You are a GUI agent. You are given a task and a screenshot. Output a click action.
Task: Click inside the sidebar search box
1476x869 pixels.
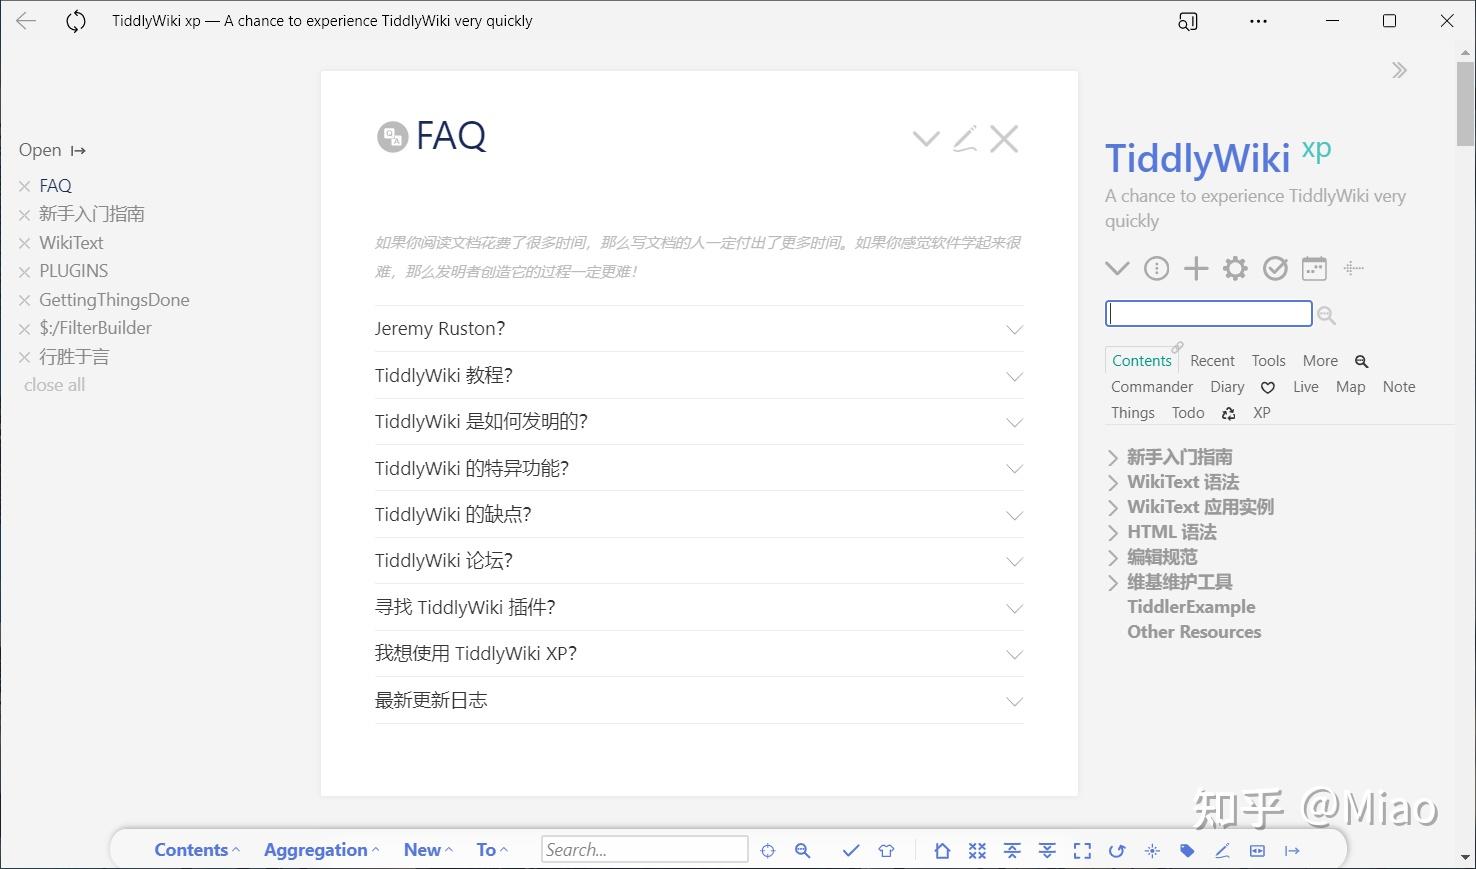[x=1207, y=313]
